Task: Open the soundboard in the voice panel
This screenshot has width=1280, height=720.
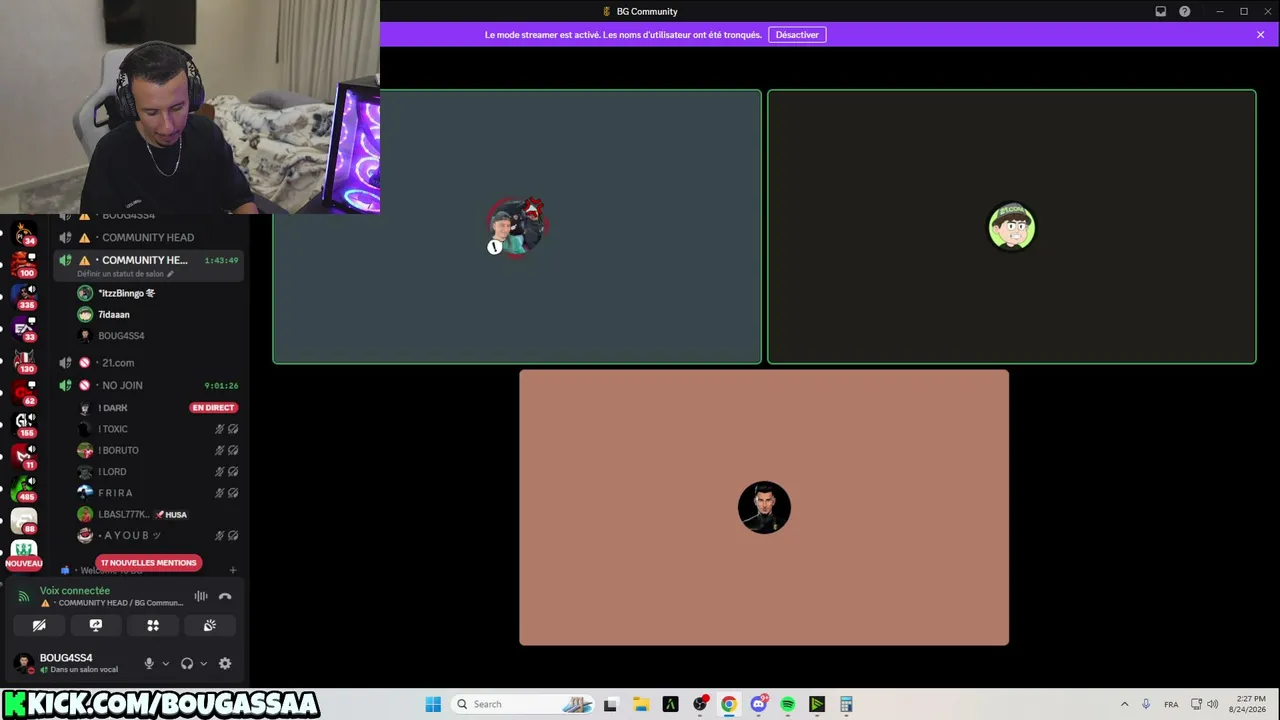Action: (210, 625)
